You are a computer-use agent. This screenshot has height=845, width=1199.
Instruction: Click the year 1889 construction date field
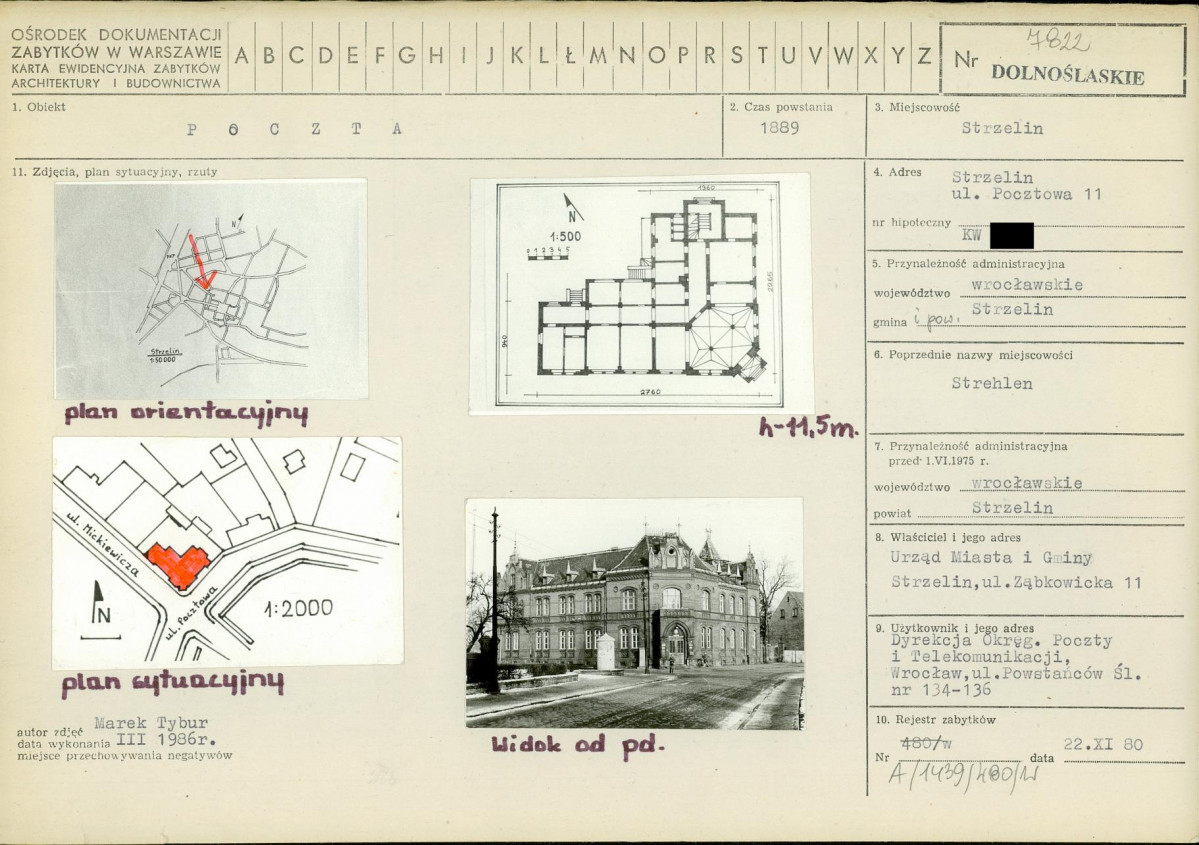(x=779, y=128)
